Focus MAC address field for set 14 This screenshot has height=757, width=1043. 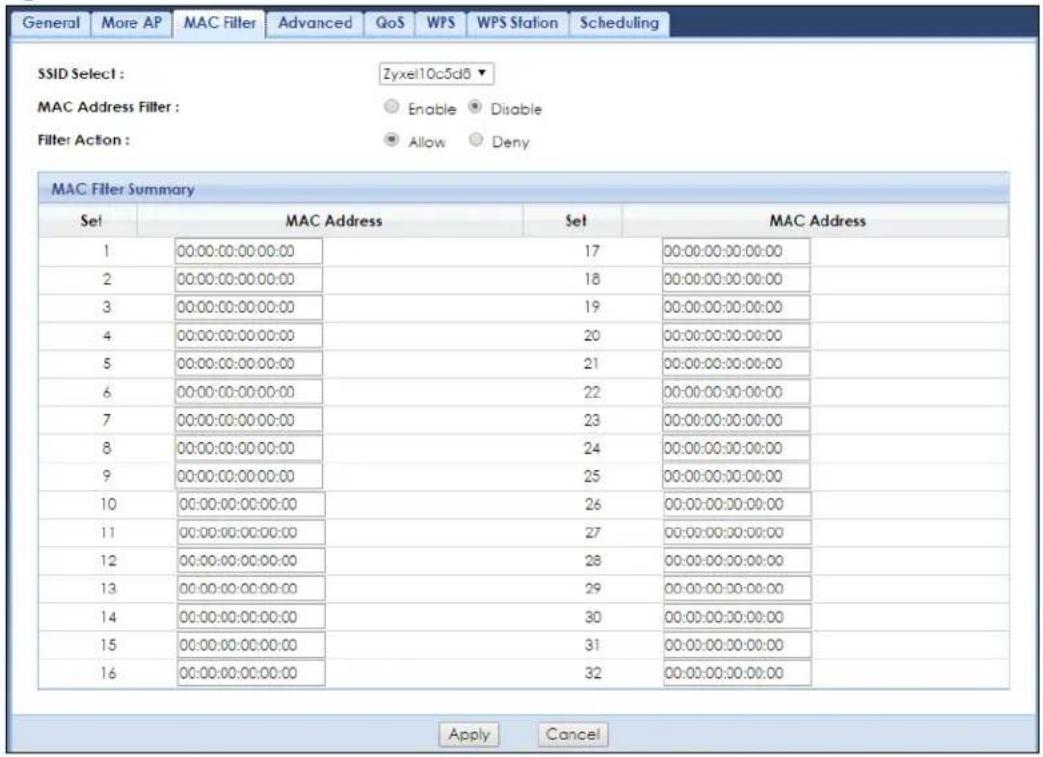tap(251, 617)
